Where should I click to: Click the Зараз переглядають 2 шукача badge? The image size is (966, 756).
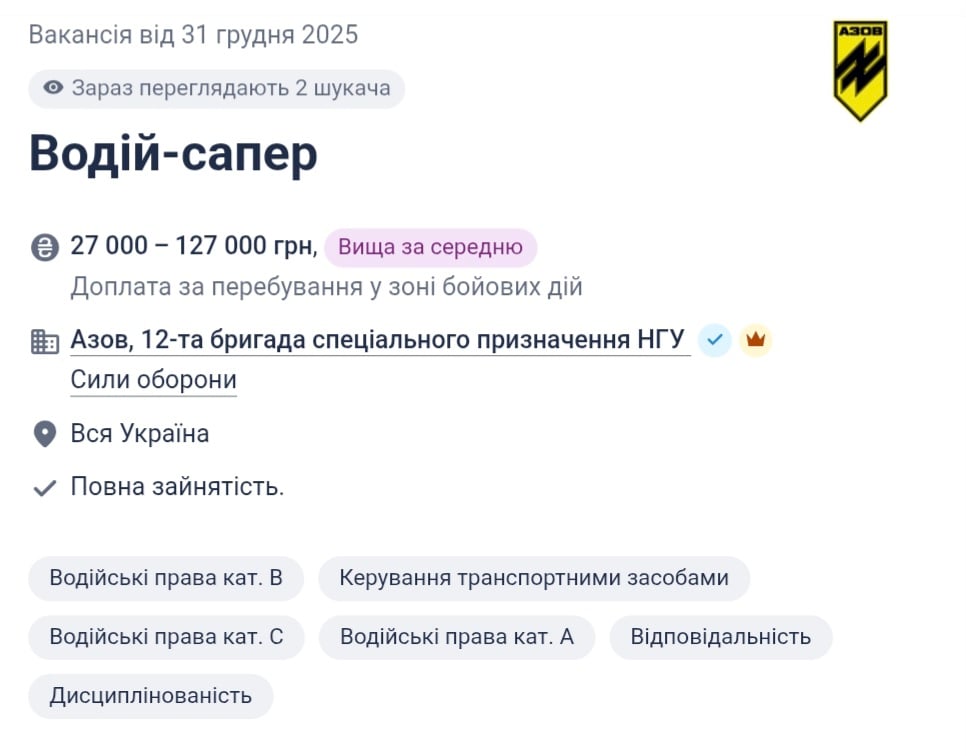click(x=216, y=88)
